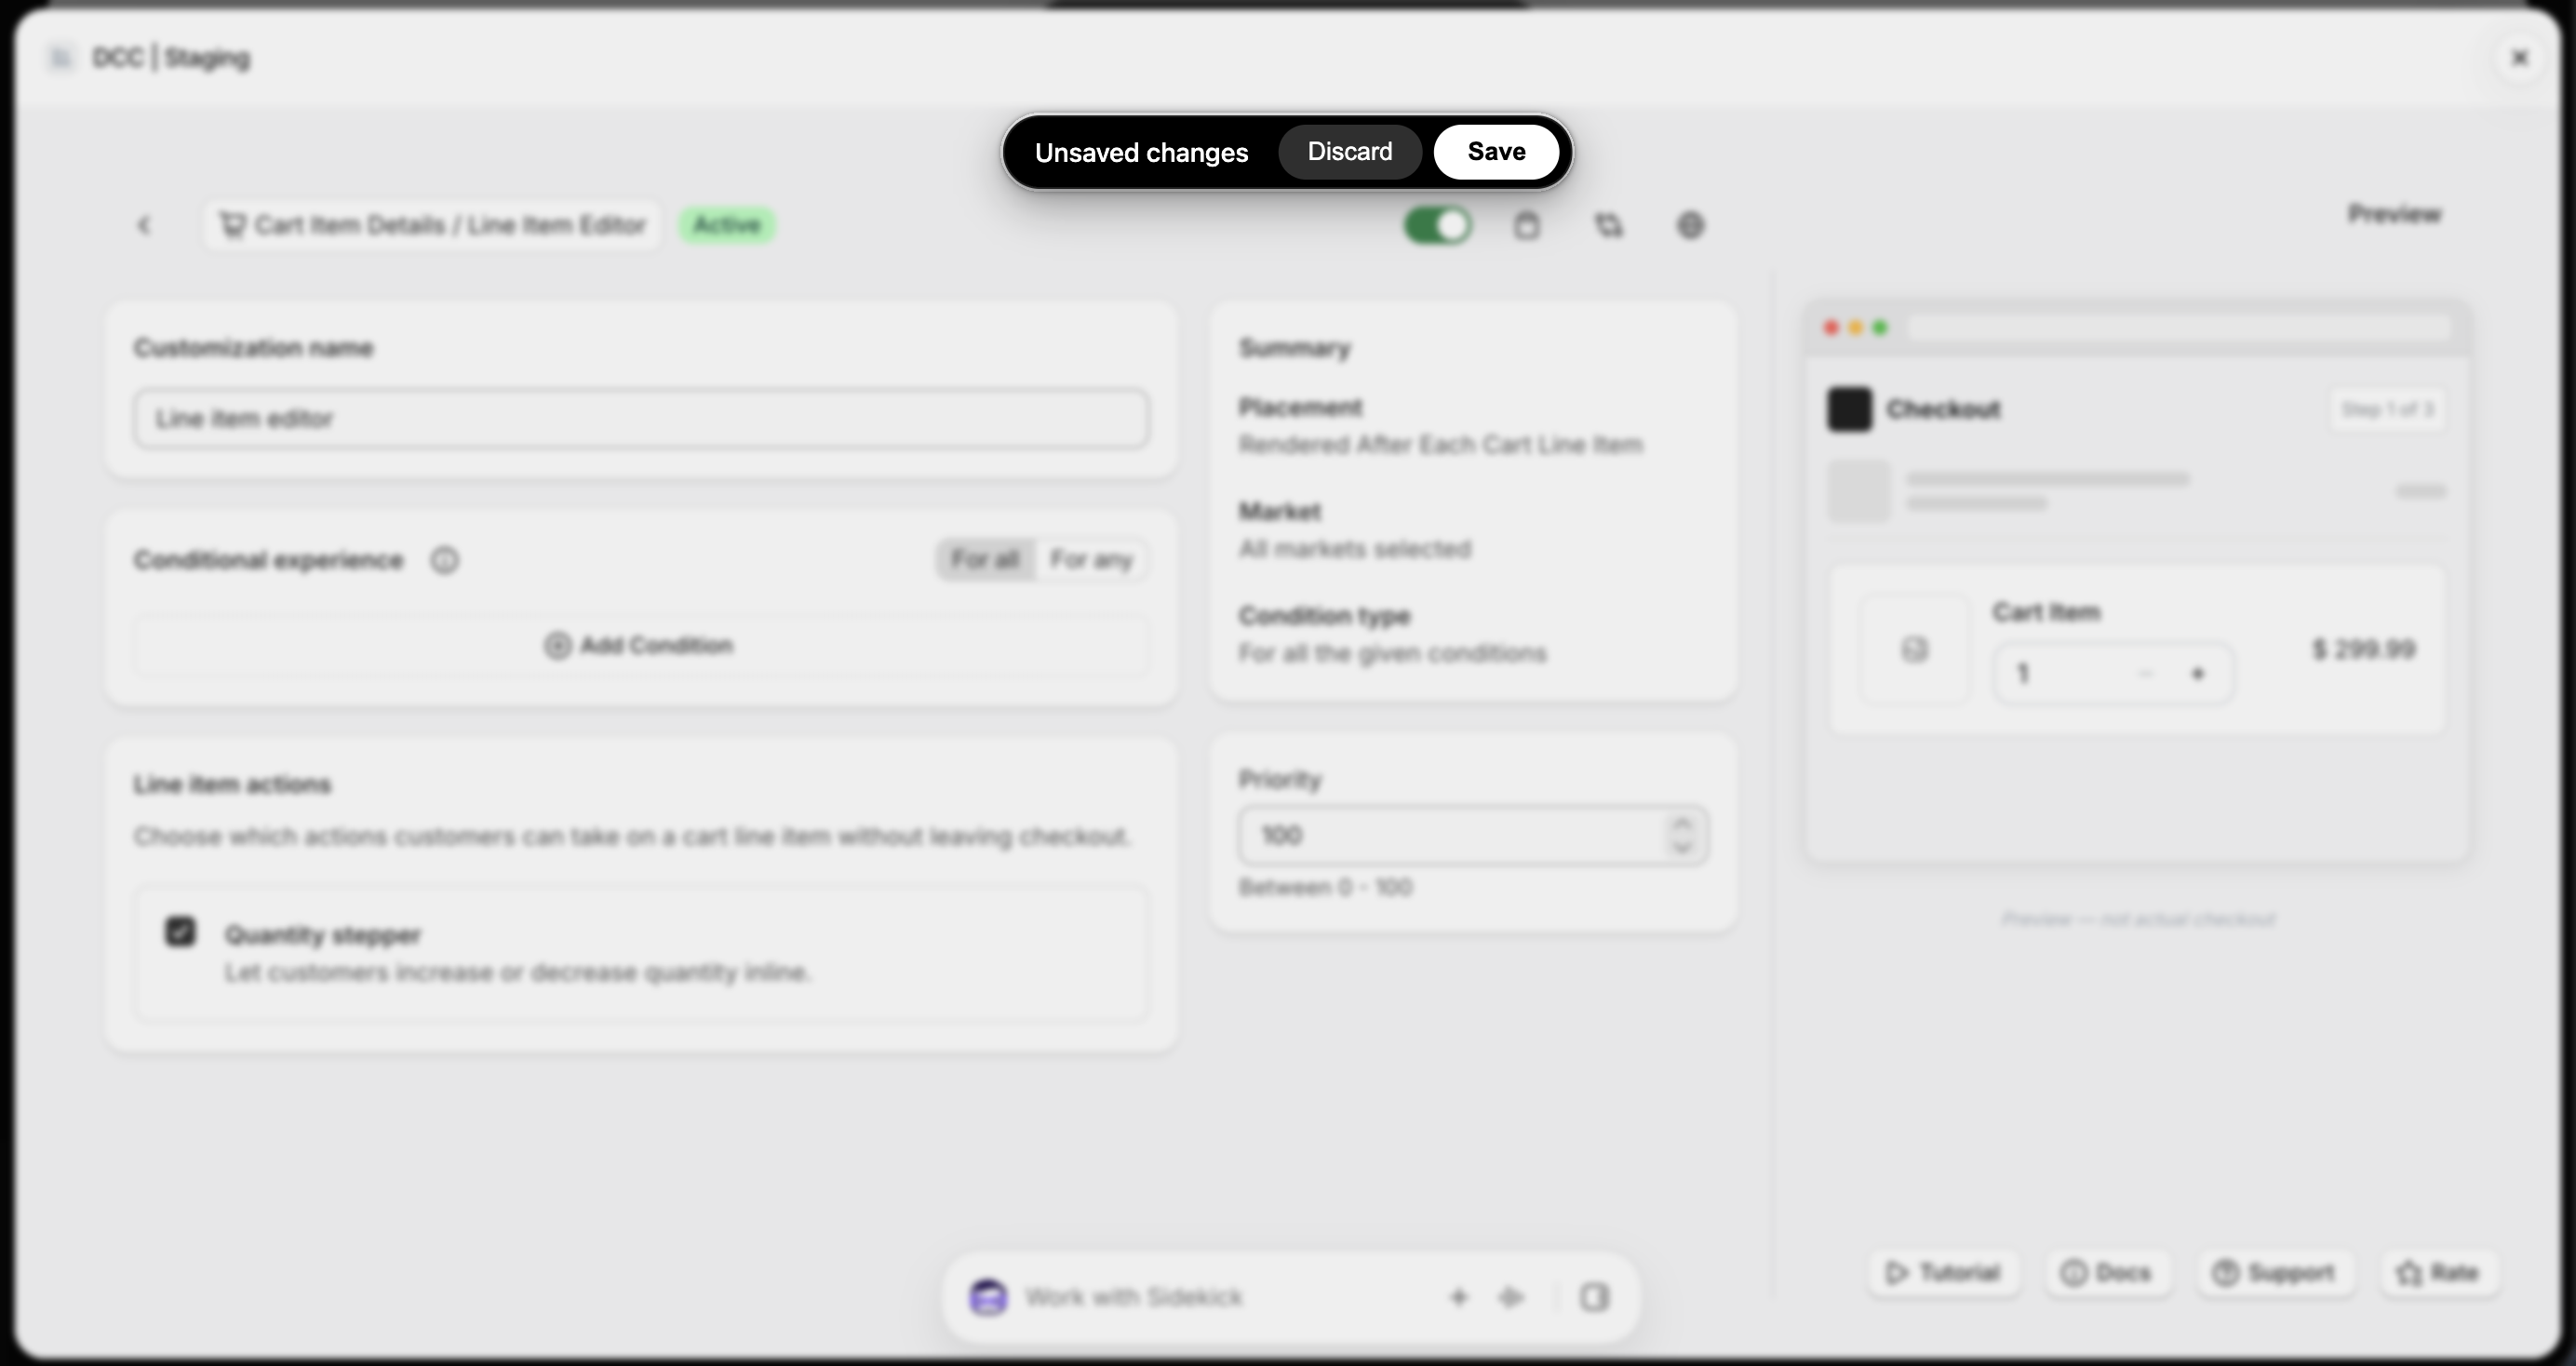Viewport: 2576px width, 1366px height.
Task: Click the plus icon in the Sidekick bar
Action: pos(1458,1297)
